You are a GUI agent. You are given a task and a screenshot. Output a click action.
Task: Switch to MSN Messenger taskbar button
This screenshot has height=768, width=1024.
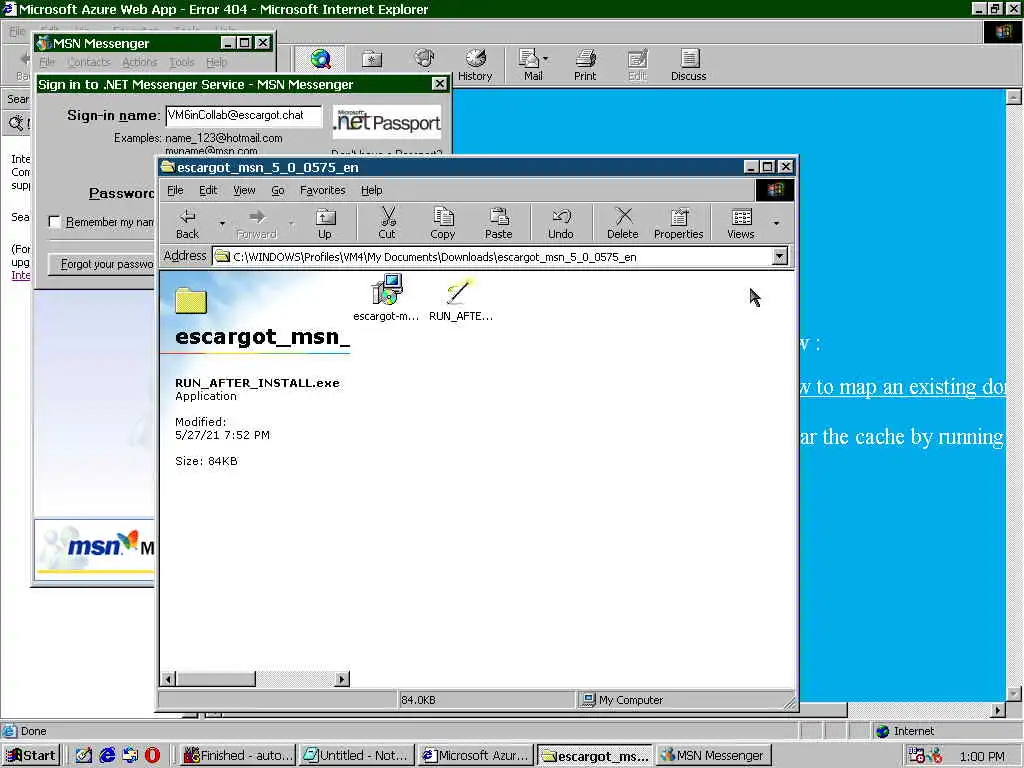point(713,756)
